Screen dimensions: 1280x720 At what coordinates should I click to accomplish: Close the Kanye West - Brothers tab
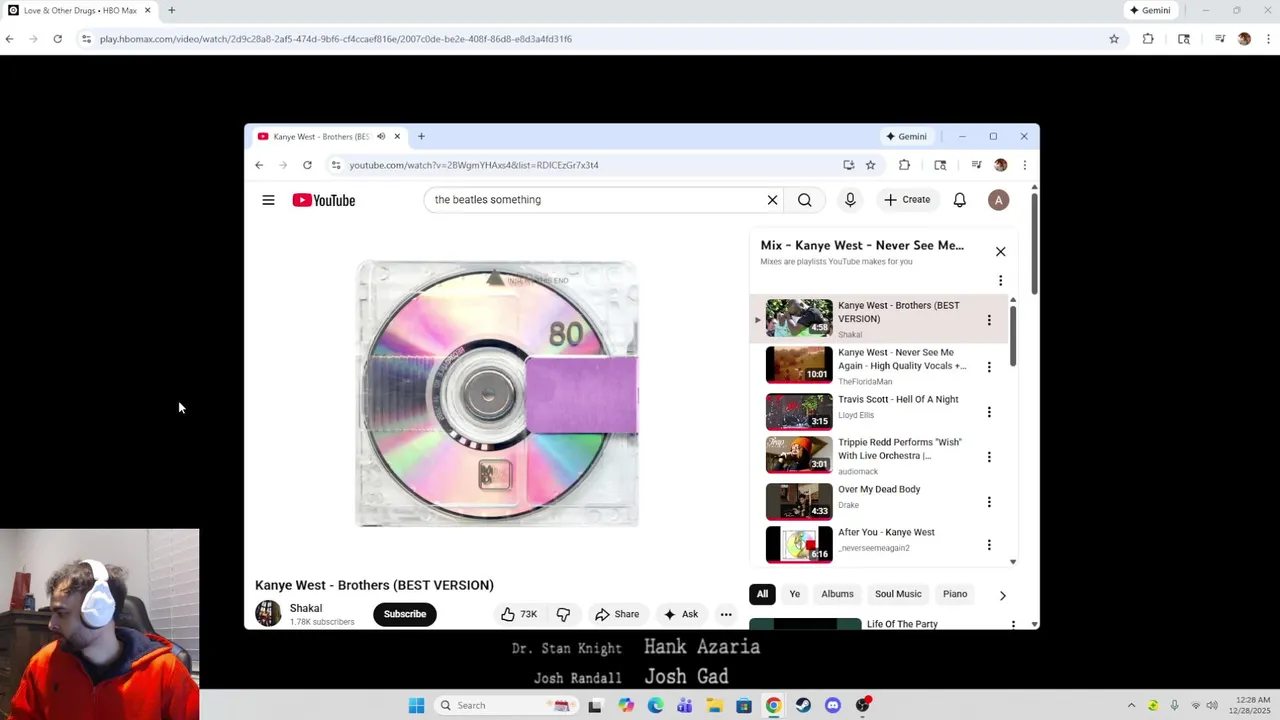point(397,136)
